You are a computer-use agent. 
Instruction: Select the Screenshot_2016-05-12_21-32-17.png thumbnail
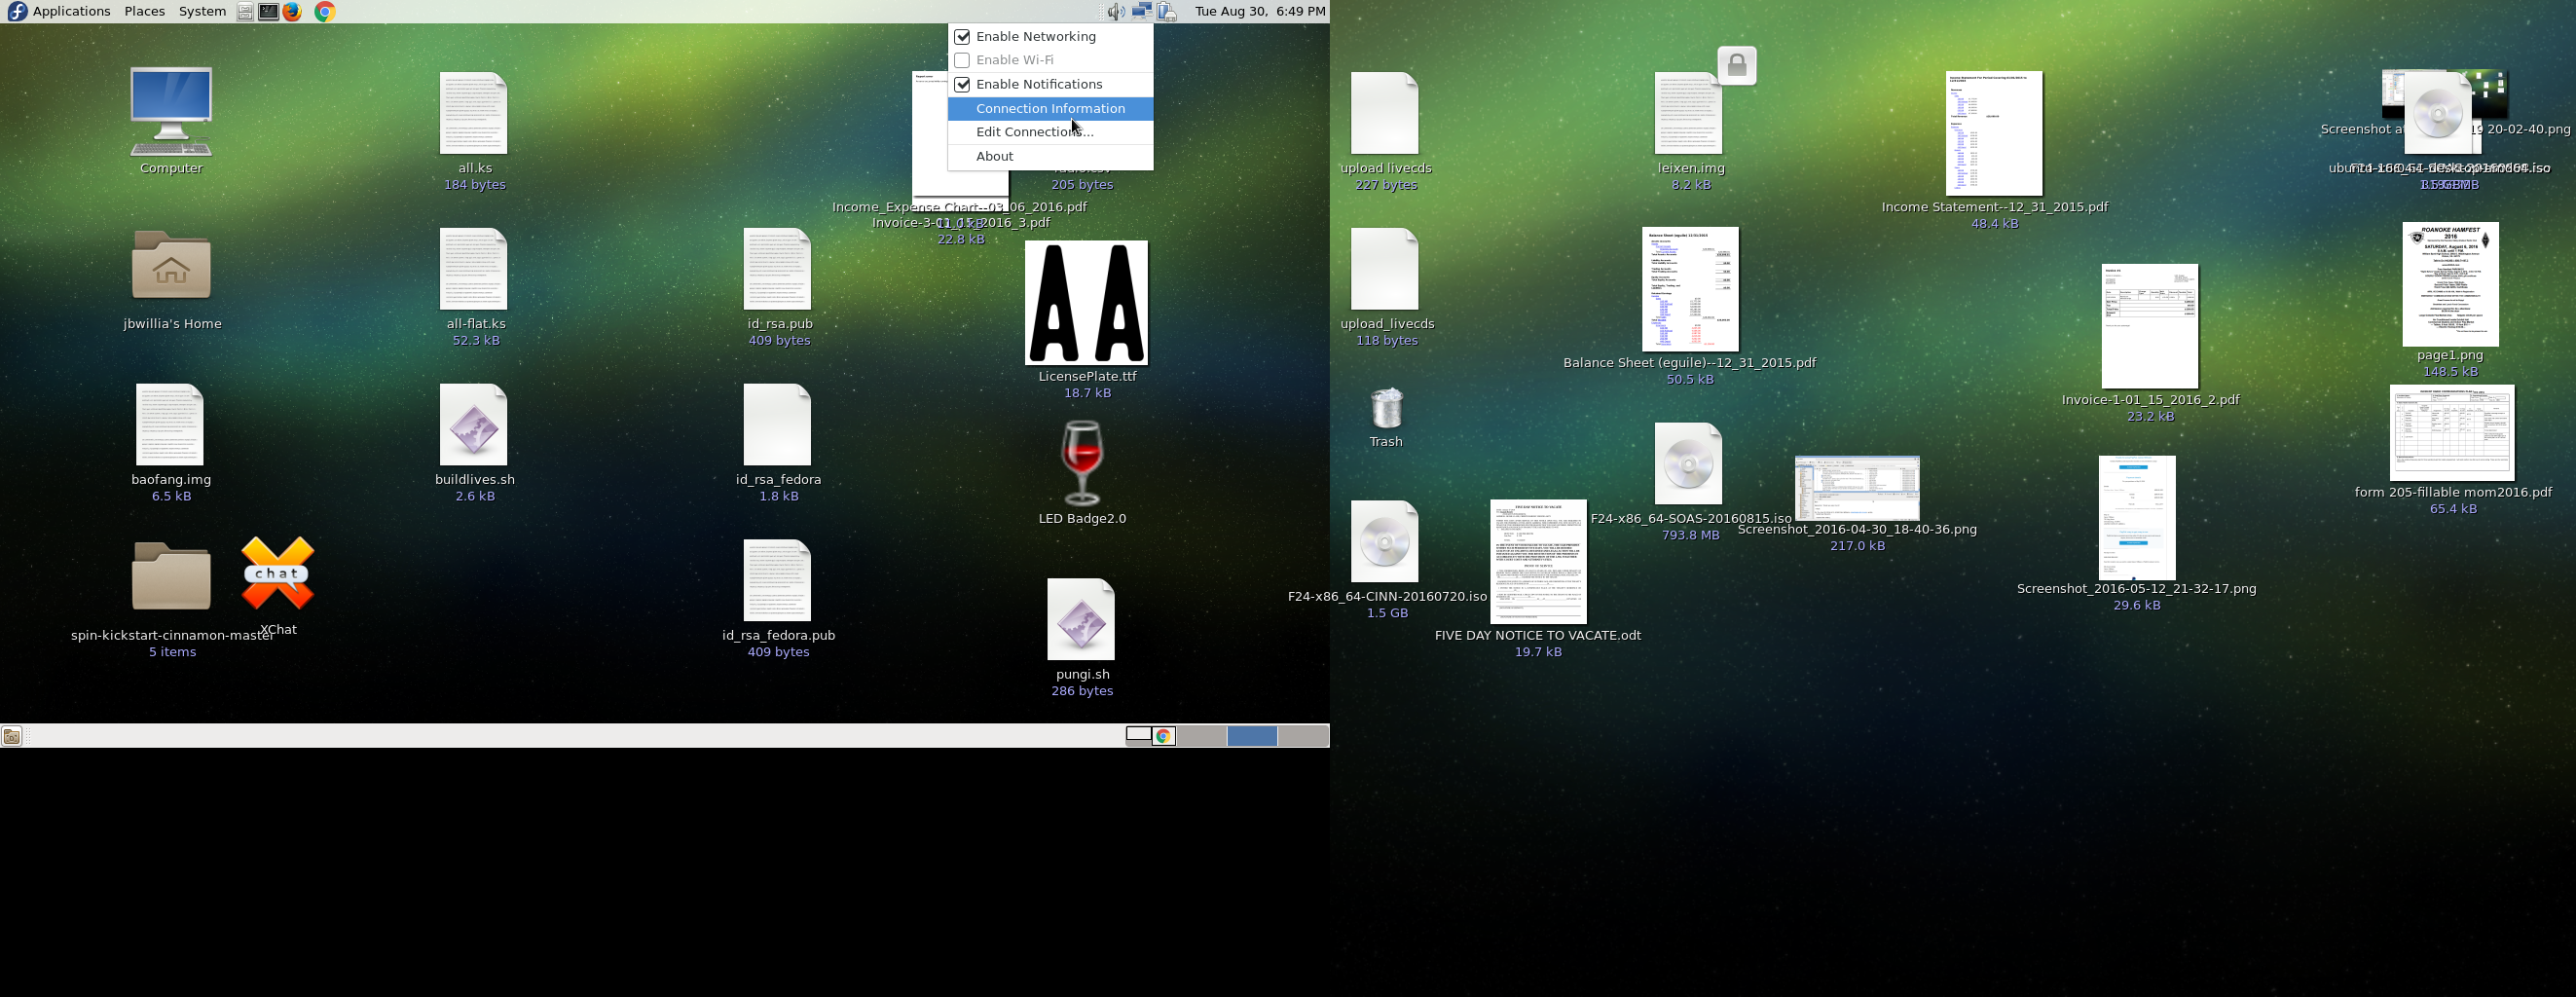tap(2137, 518)
